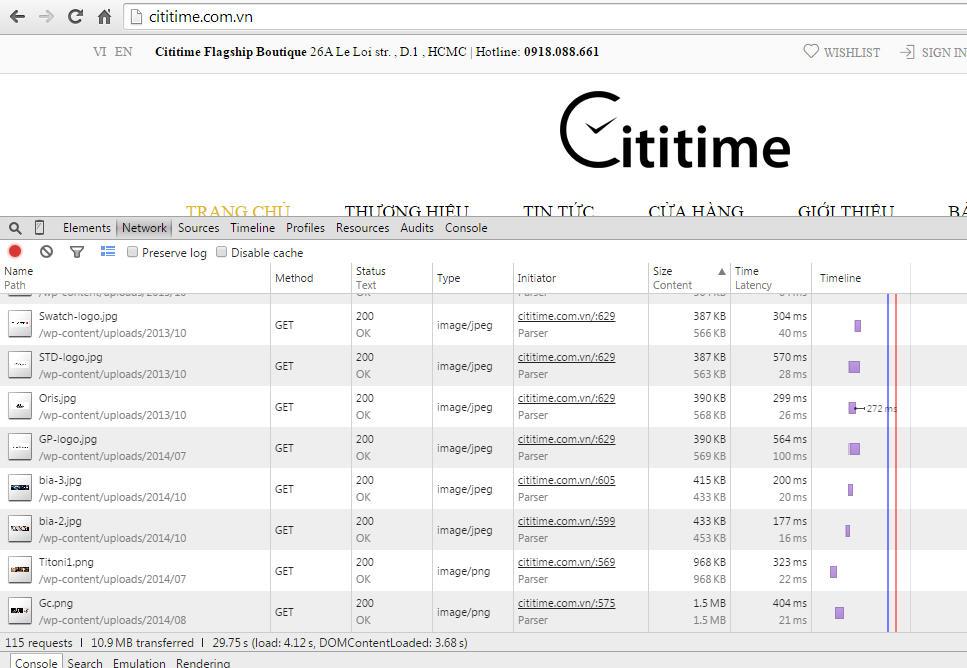Open the drawer Console tab
Screen dimensions: 967x668
(x=36, y=662)
